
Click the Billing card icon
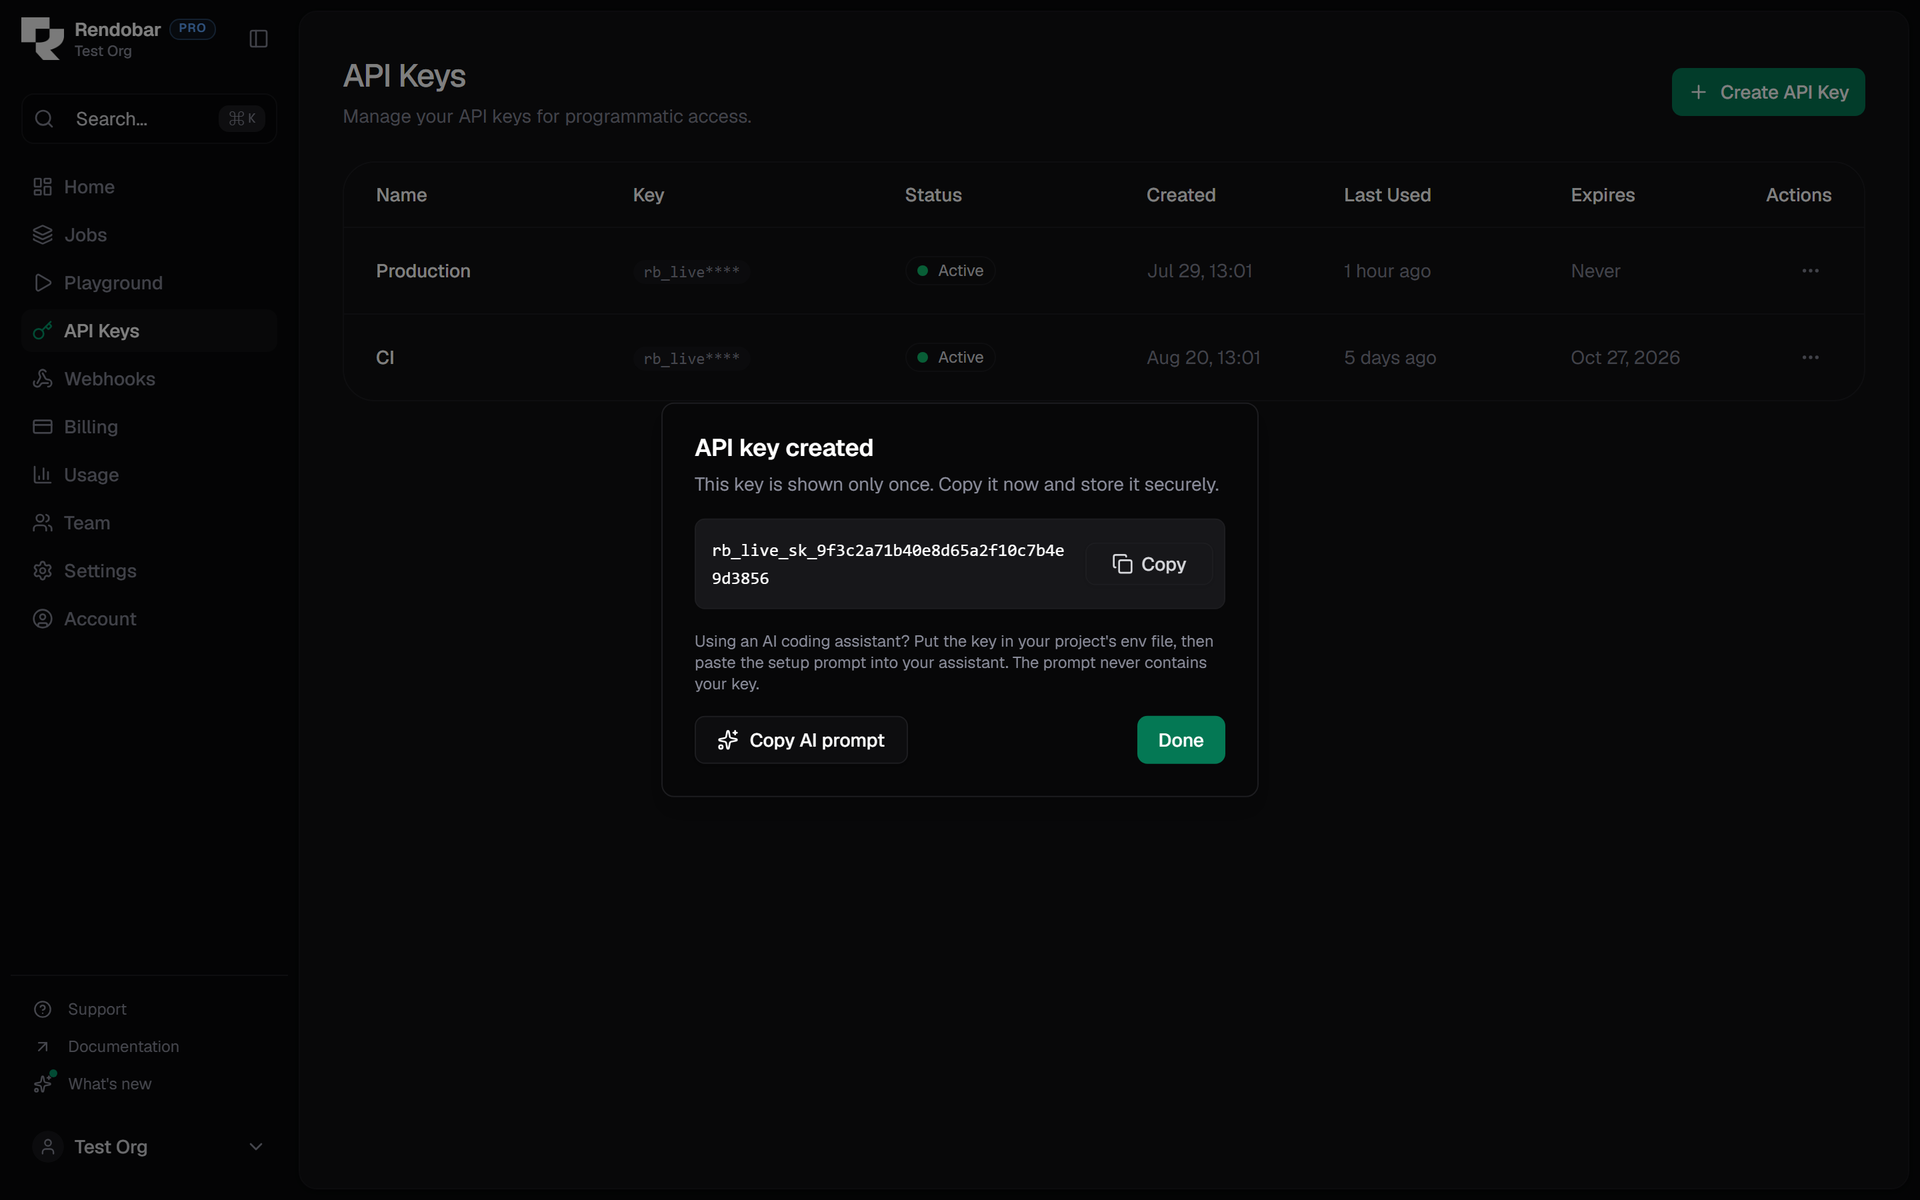pos(42,427)
